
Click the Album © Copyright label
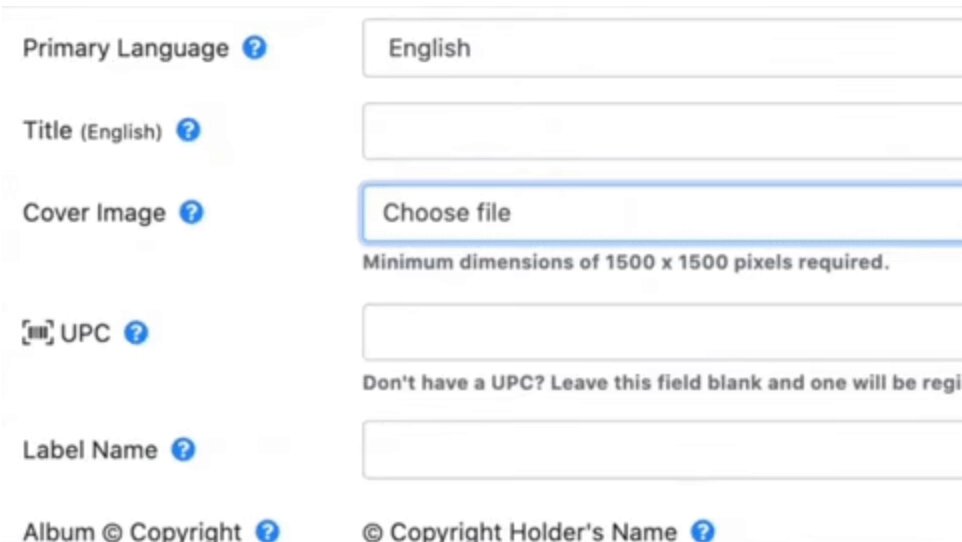132,532
